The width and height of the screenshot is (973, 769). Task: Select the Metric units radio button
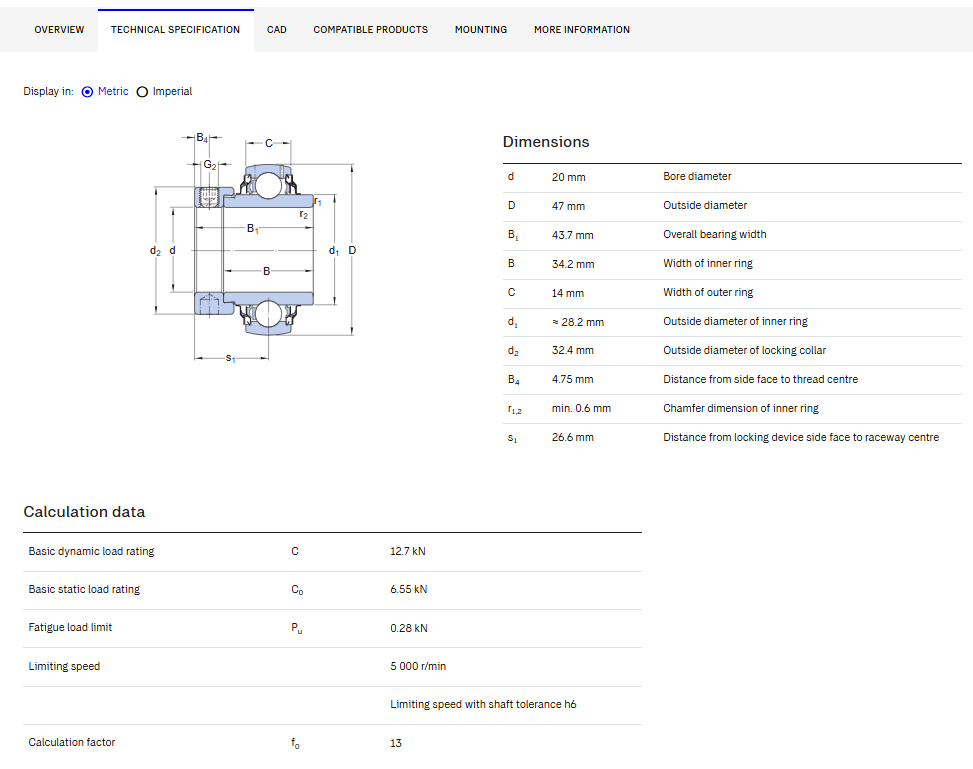coord(87,92)
